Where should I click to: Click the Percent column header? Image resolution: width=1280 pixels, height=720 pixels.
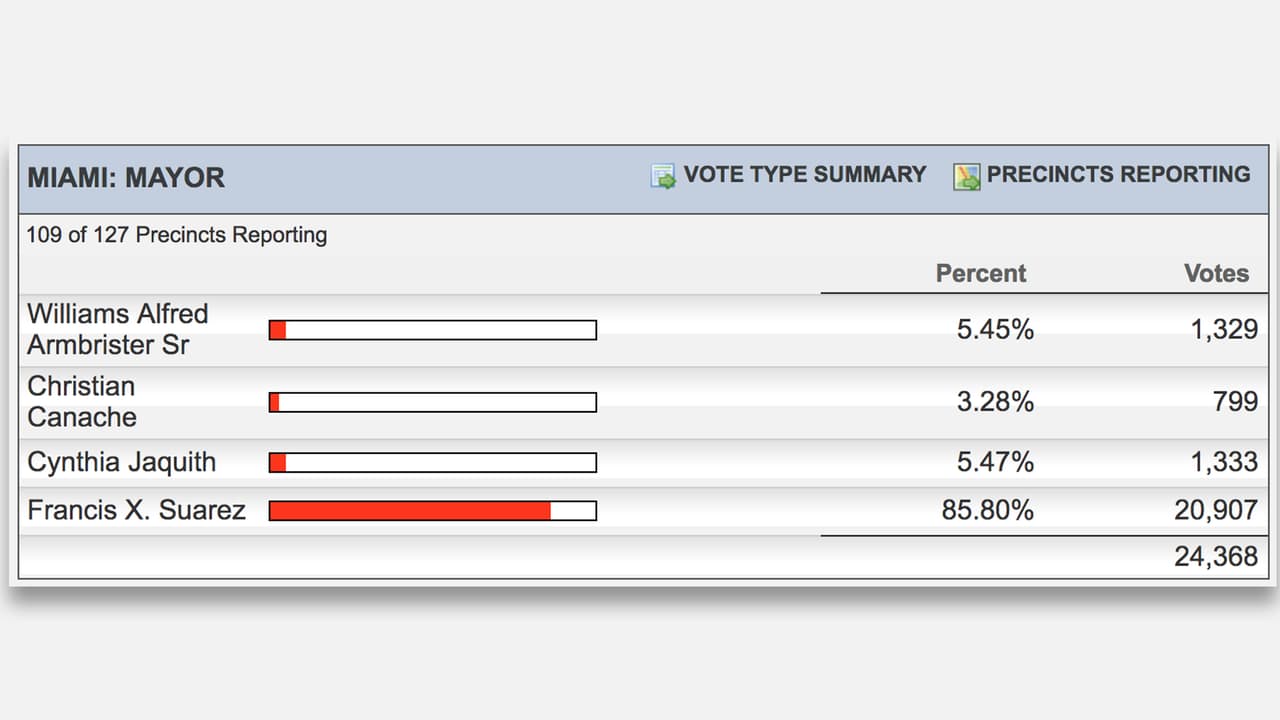coord(980,274)
